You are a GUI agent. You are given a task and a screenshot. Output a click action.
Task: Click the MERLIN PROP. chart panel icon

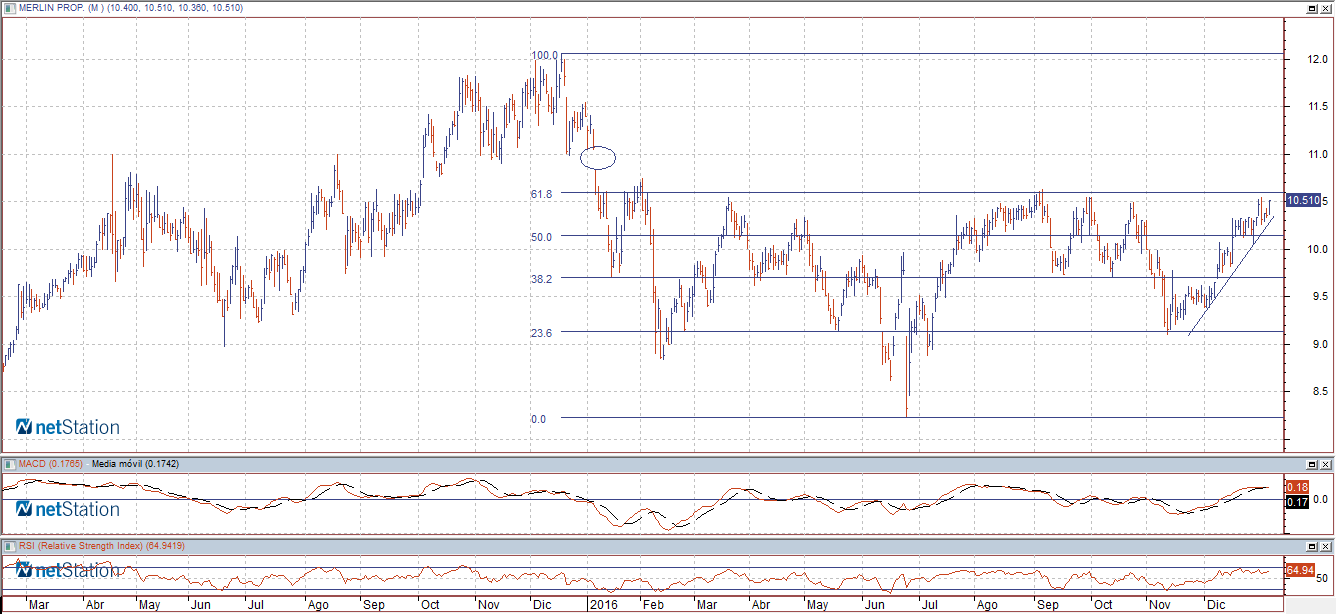click(9, 8)
